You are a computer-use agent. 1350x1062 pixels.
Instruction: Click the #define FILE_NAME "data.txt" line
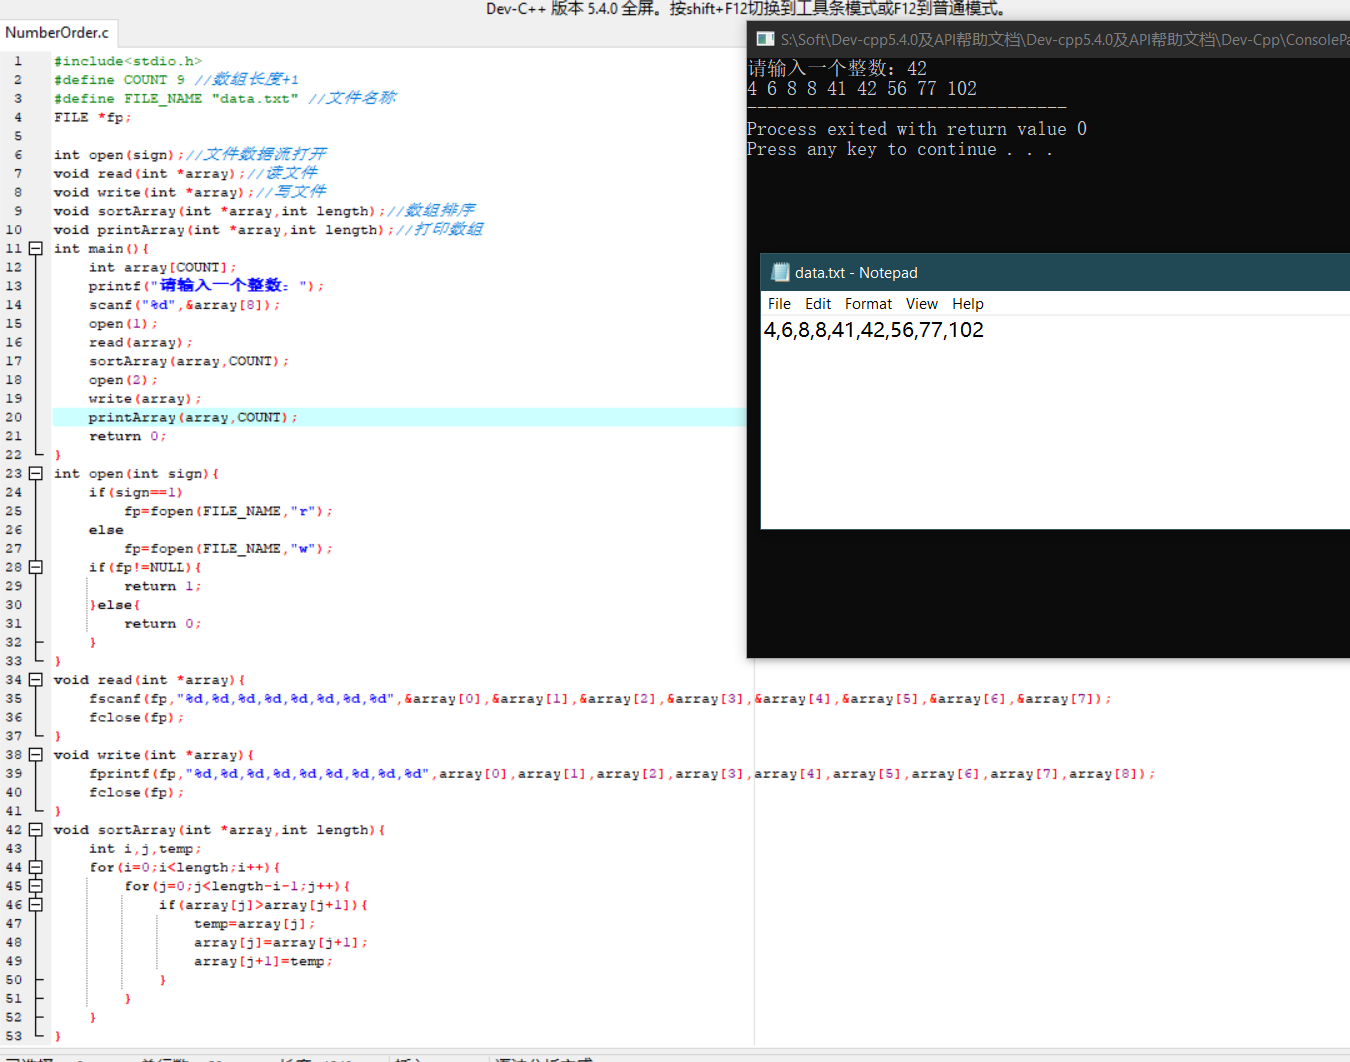click(x=225, y=98)
